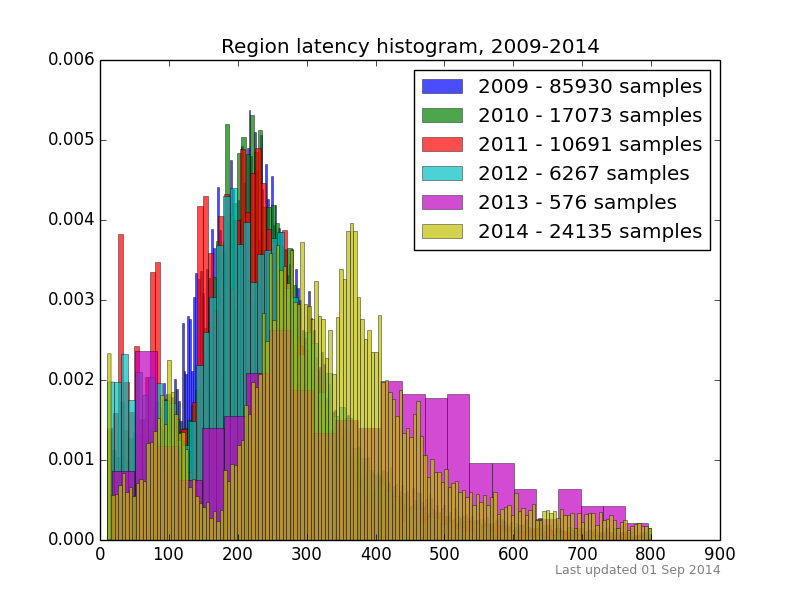Select the '2009 - 85930 samples' legend label
Screen dimensions: 800x600
click(x=590, y=86)
